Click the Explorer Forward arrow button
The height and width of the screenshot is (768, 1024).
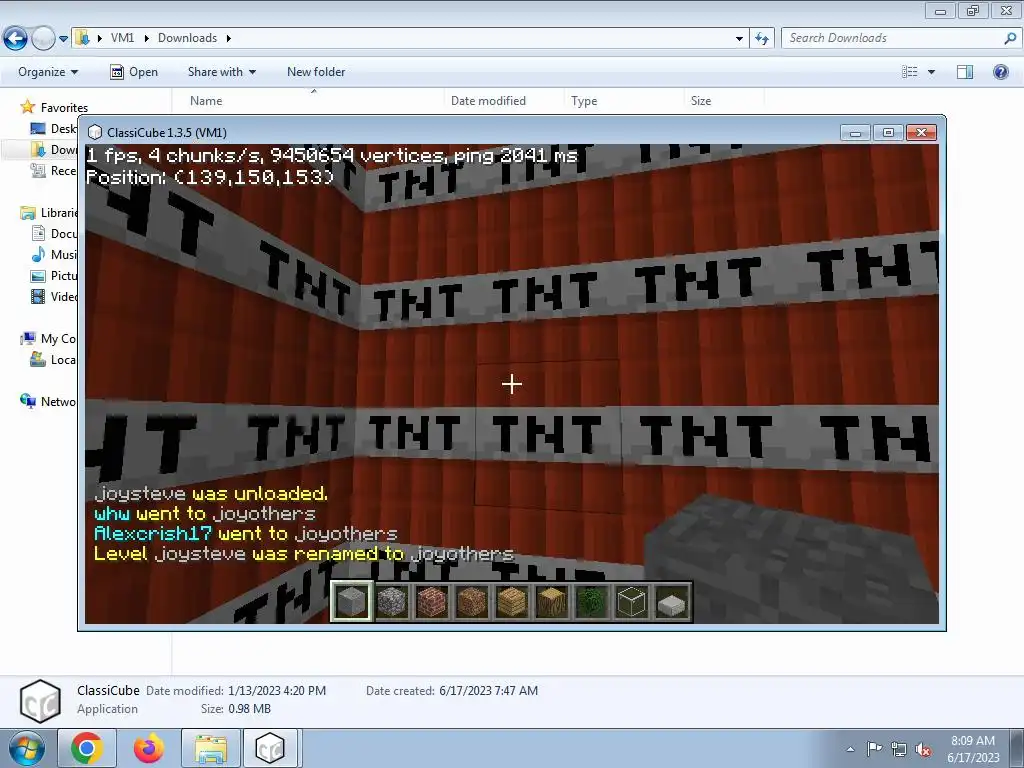point(43,39)
